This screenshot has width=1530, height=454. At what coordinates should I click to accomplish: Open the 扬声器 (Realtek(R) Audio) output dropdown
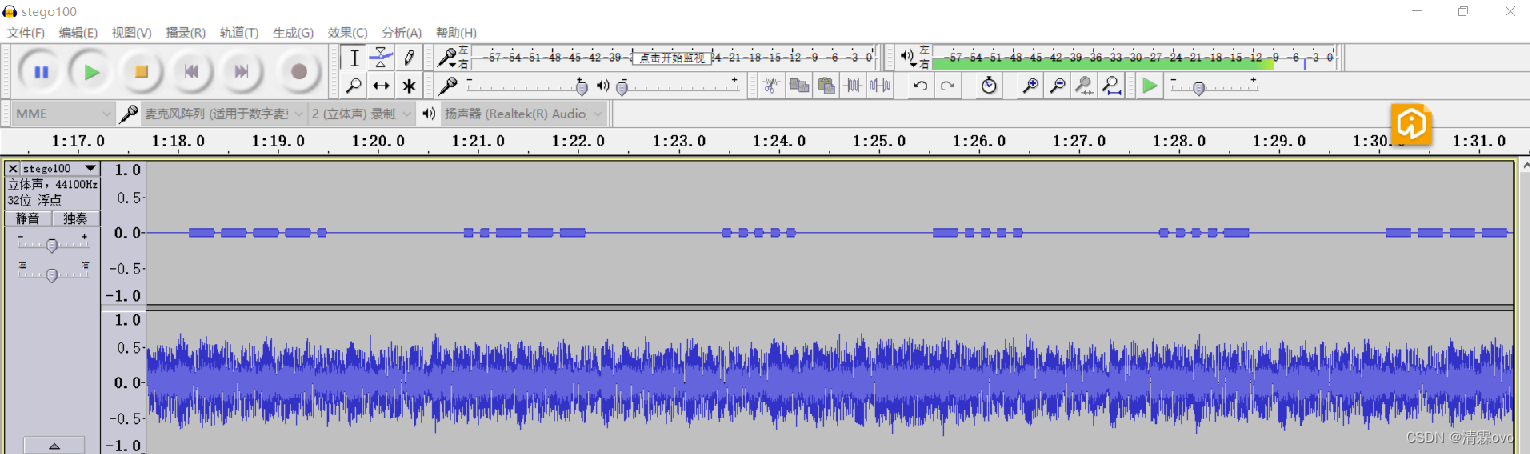(524, 114)
